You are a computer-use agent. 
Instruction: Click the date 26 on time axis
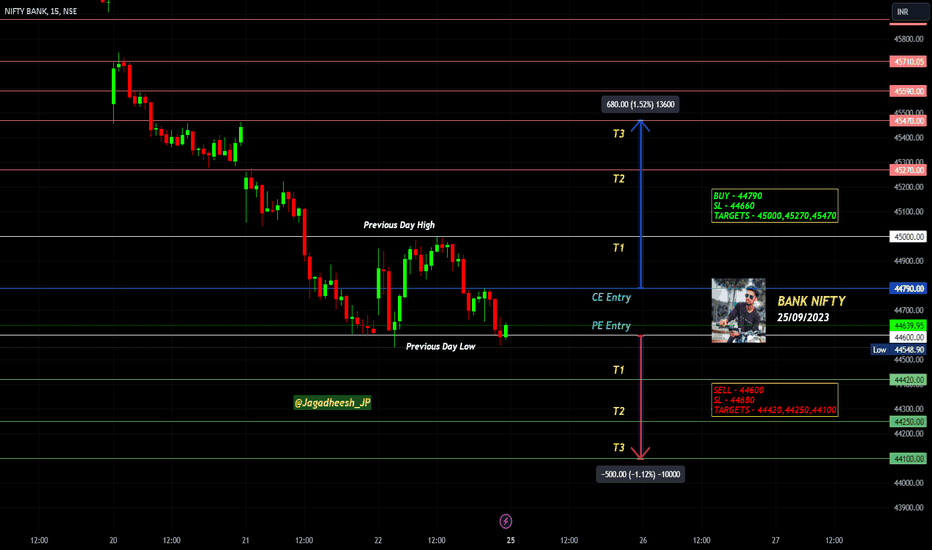pos(643,540)
